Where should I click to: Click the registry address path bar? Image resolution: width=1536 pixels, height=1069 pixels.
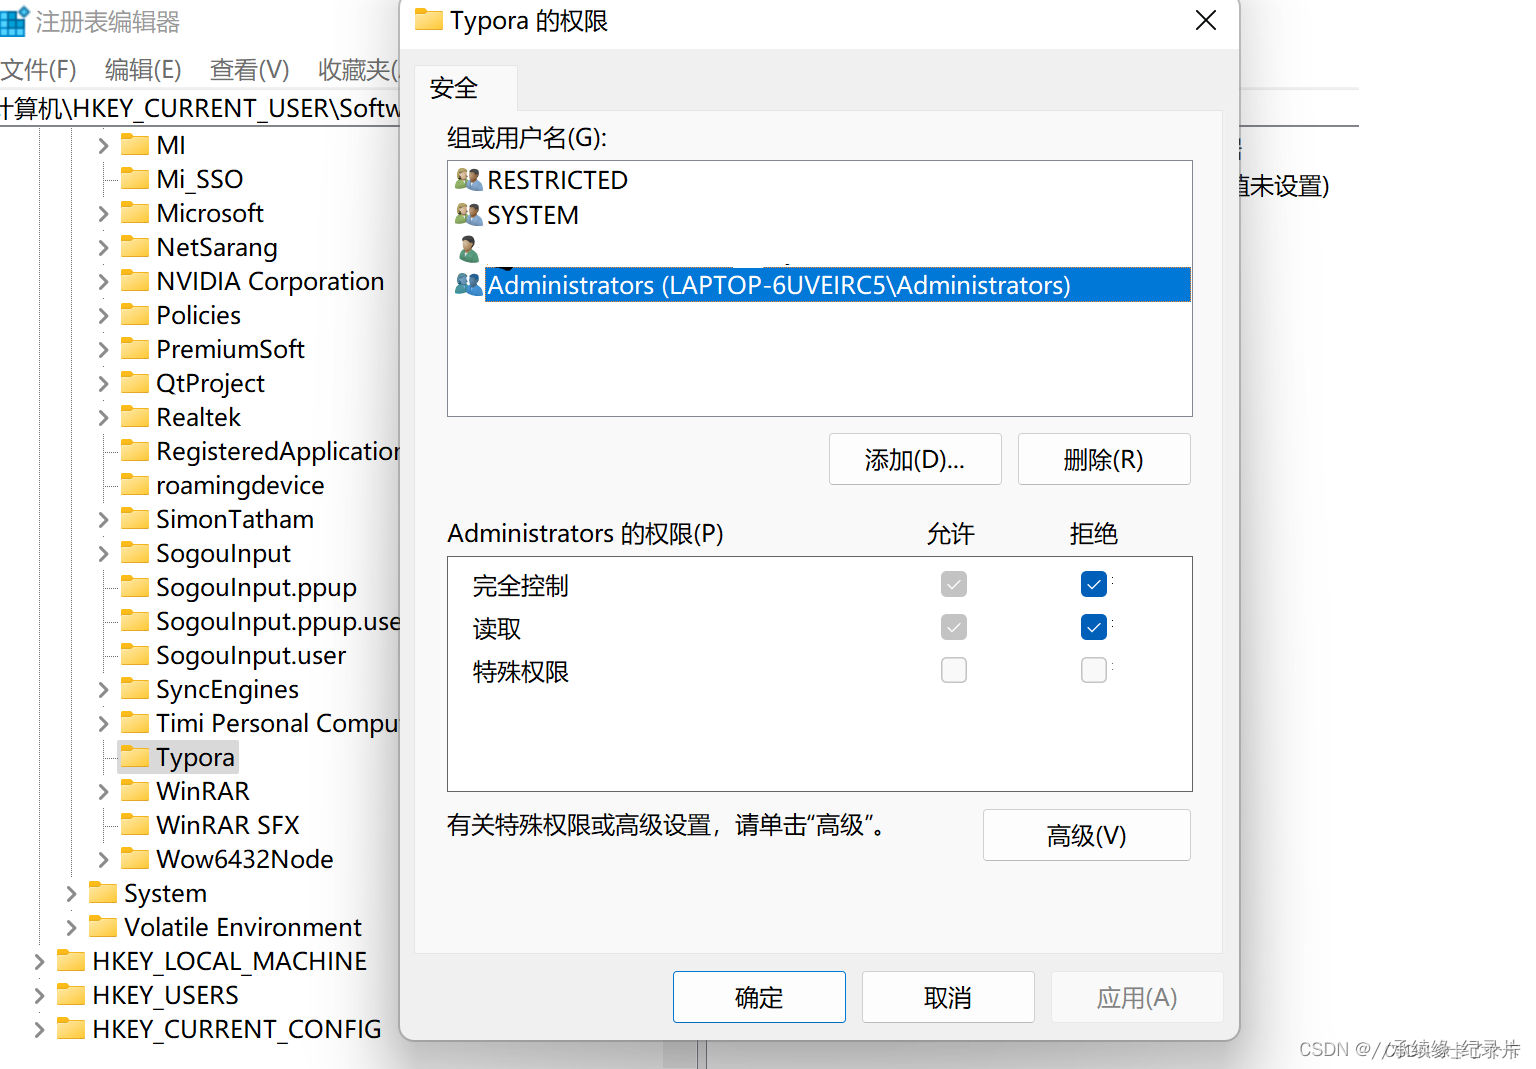click(x=200, y=108)
